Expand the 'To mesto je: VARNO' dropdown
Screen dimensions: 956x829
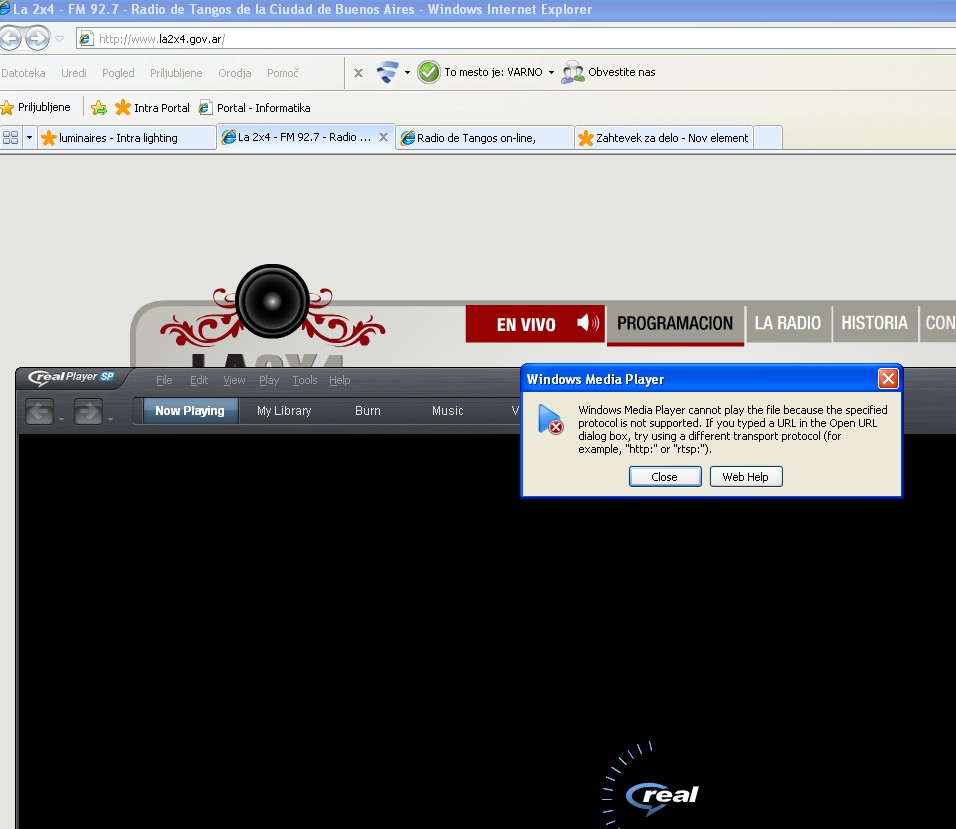(x=551, y=73)
